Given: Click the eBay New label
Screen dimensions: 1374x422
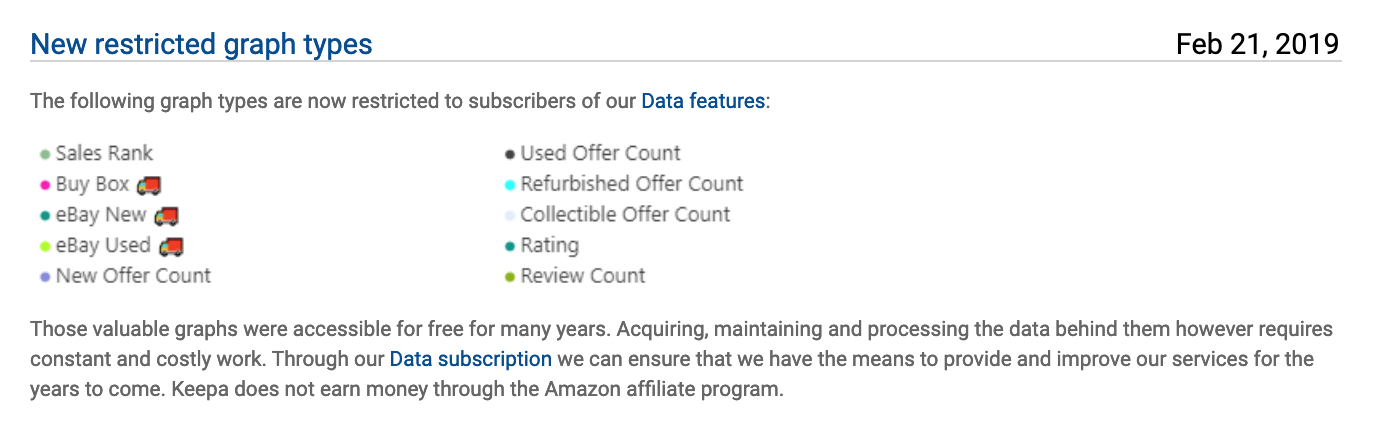Looking at the screenshot, I should (x=101, y=214).
